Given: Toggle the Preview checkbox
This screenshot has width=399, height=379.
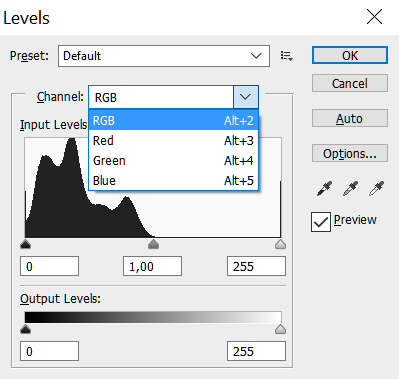Looking at the screenshot, I should pyautogui.click(x=321, y=222).
